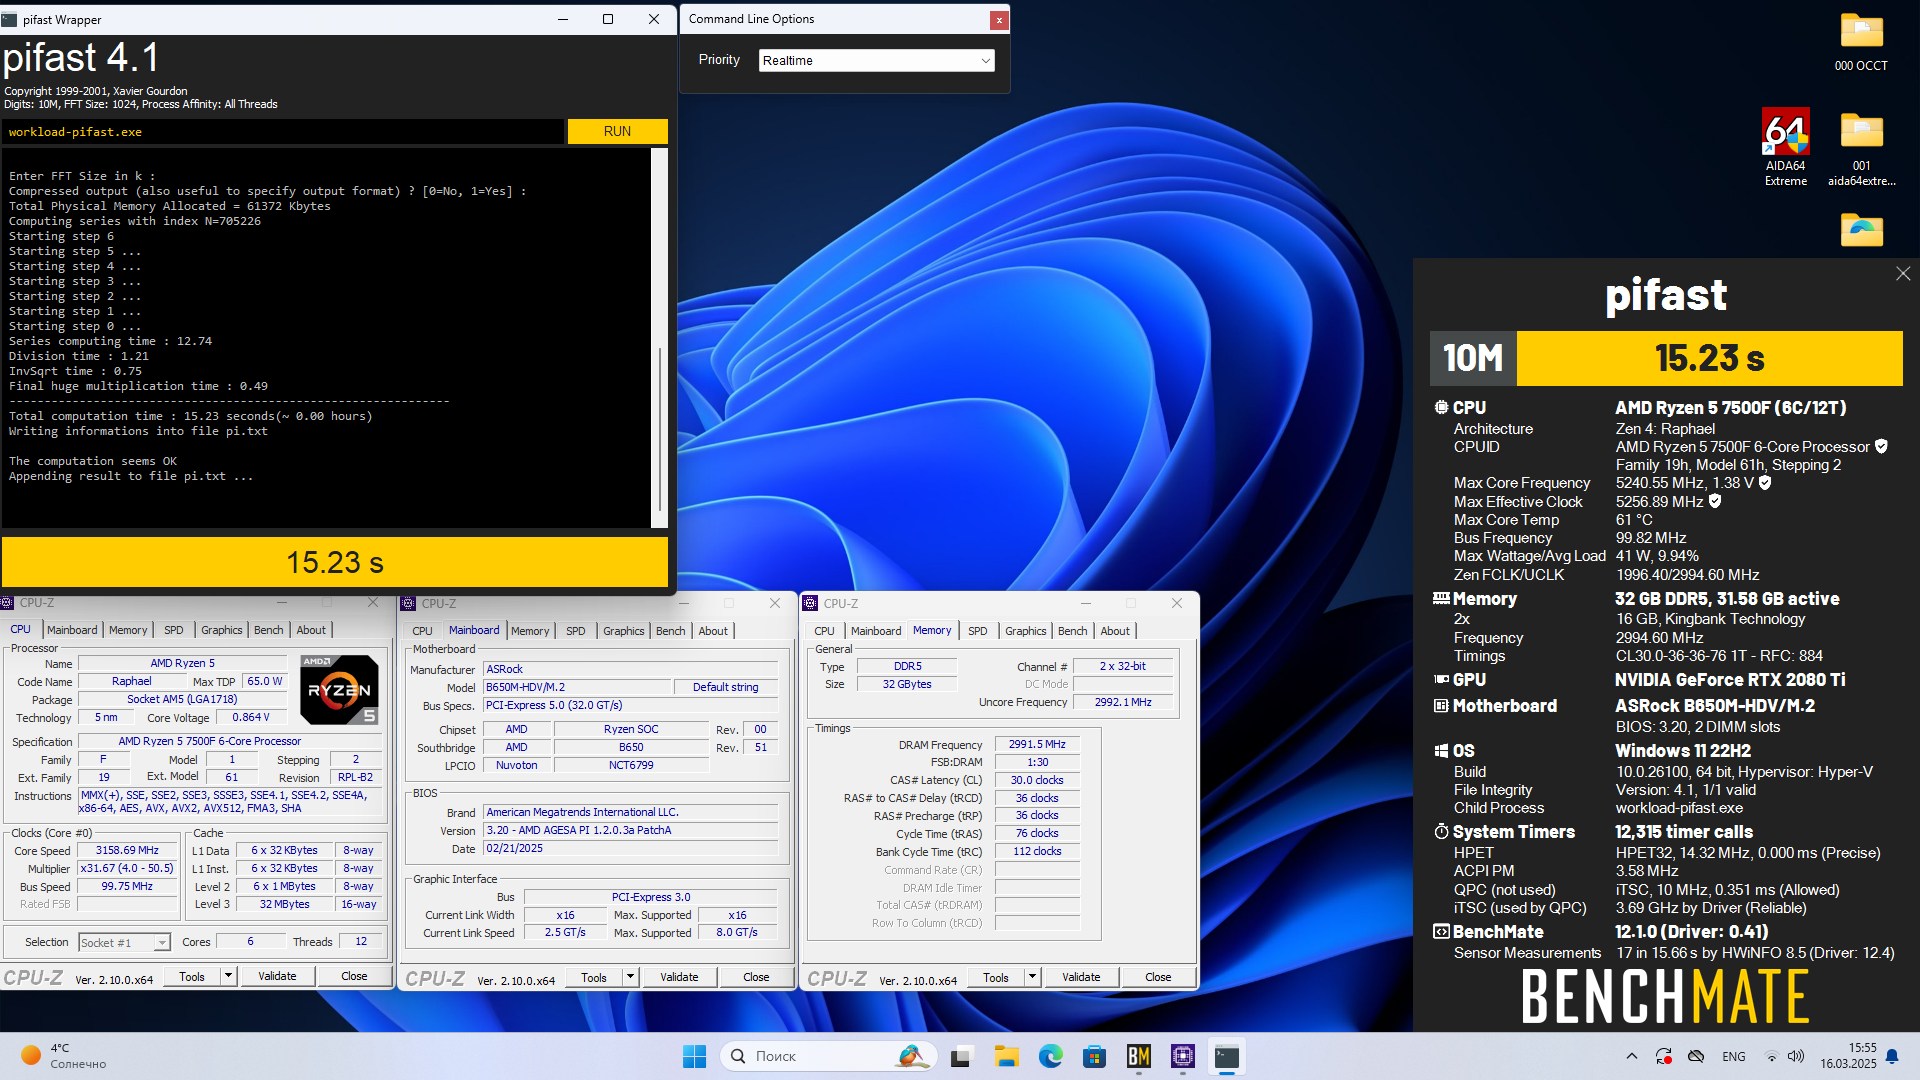This screenshot has height=1080, width=1920.
Task: Open the cloud folder icon on the desktop
Action: (1861, 230)
